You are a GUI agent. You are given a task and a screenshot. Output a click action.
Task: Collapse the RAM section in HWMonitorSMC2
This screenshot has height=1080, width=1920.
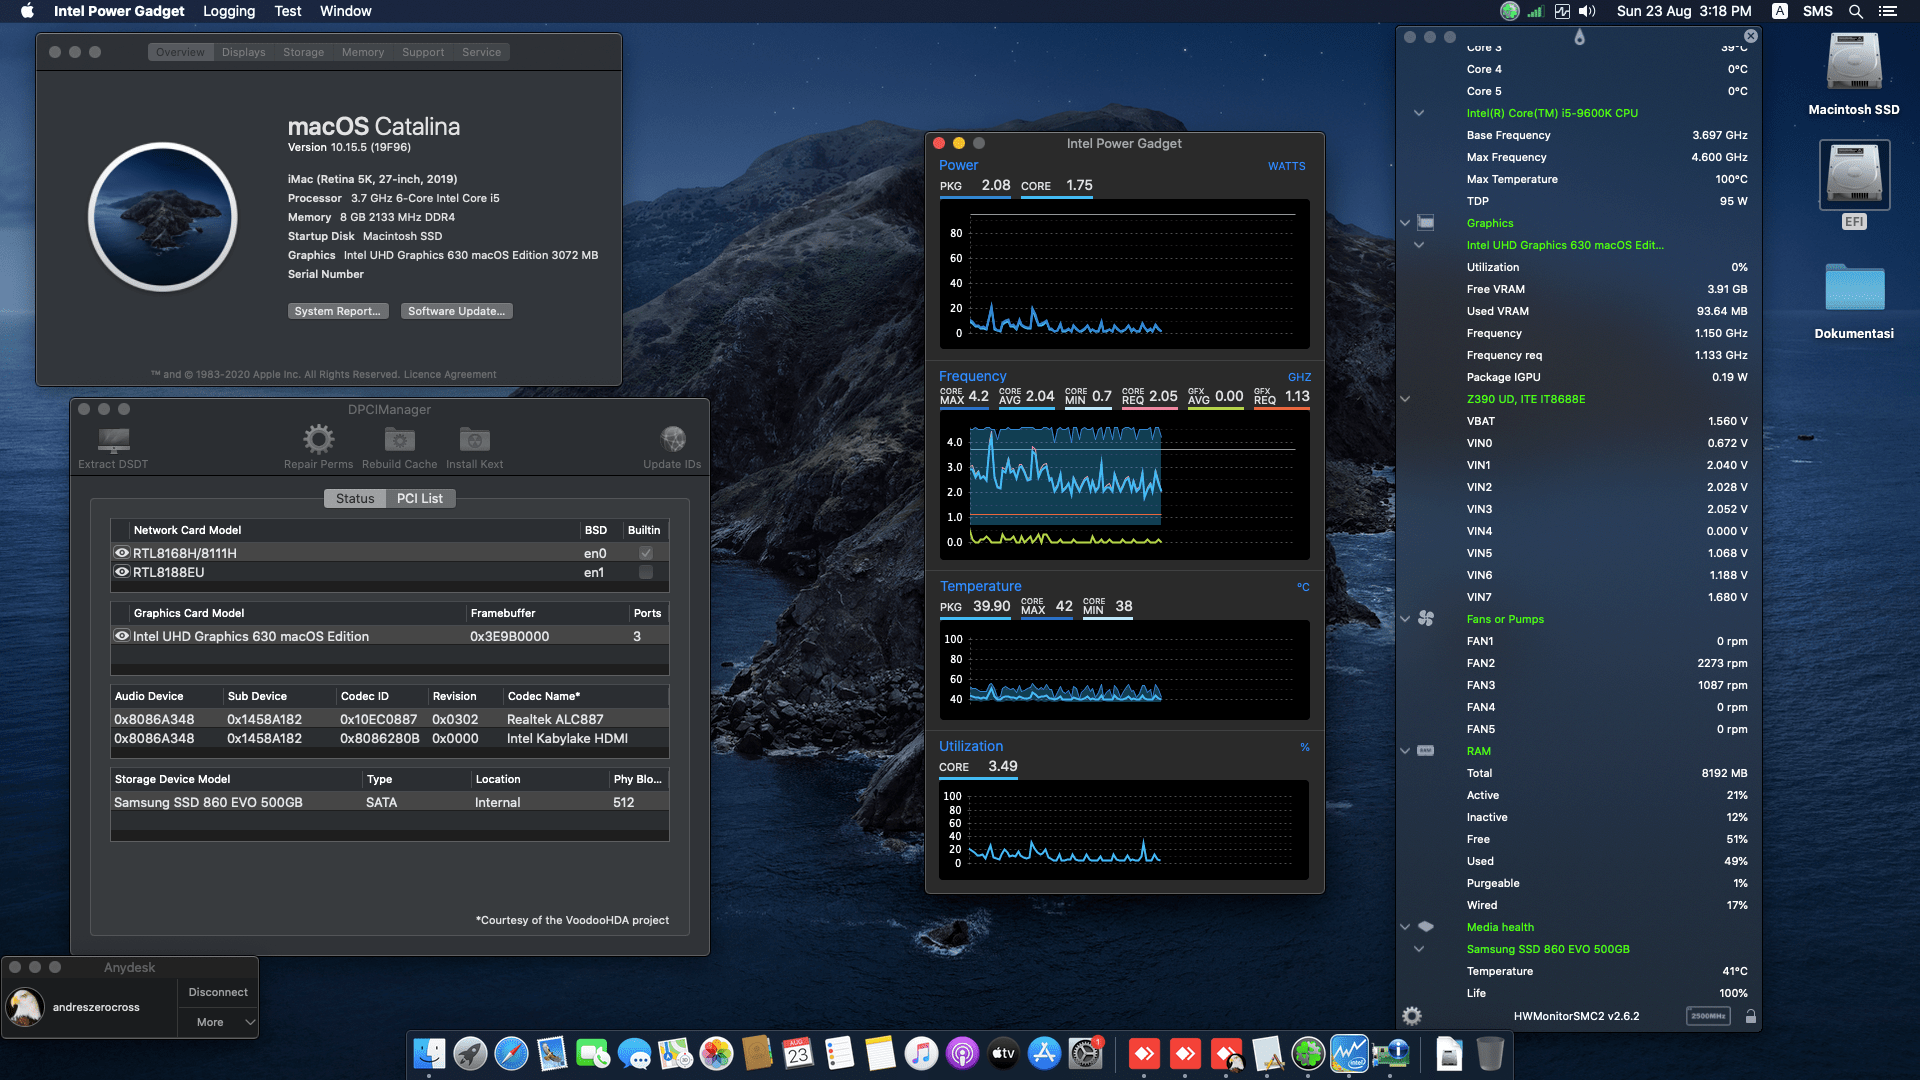(1405, 751)
